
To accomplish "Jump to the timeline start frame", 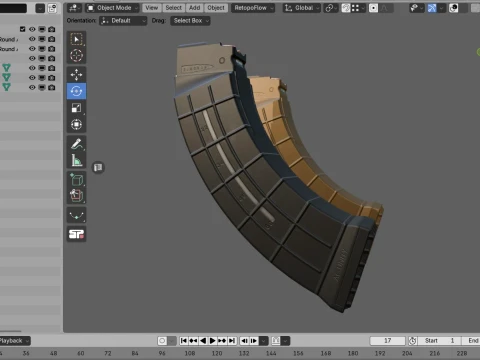I will [x=184, y=341].
